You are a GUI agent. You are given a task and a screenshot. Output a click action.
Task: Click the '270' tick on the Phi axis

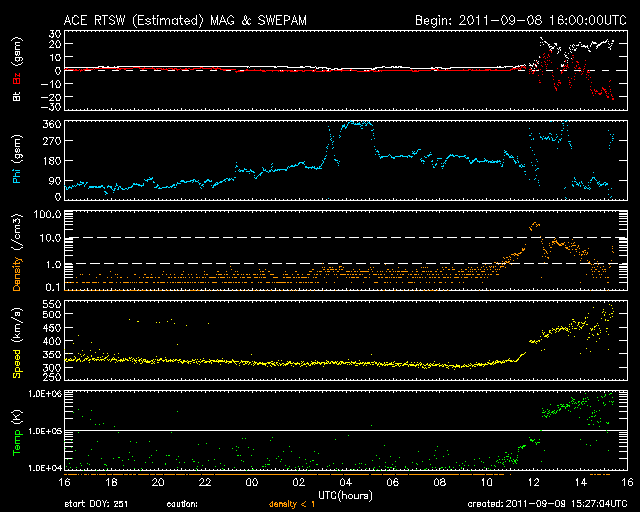point(52,141)
